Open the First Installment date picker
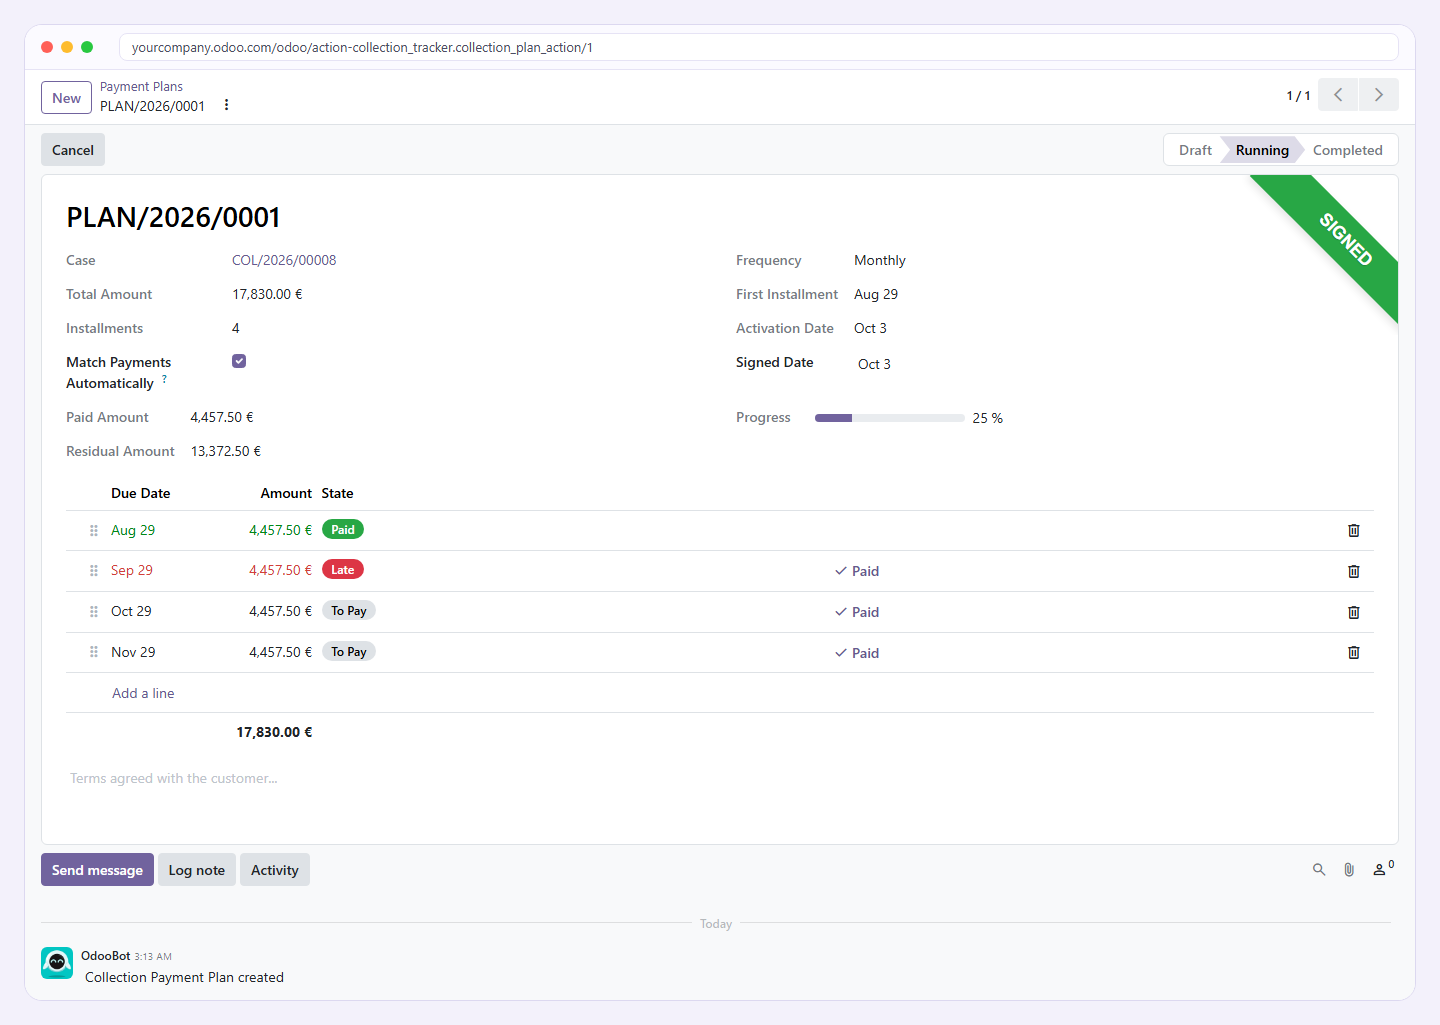This screenshot has height=1025, width=1440. tap(876, 294)
